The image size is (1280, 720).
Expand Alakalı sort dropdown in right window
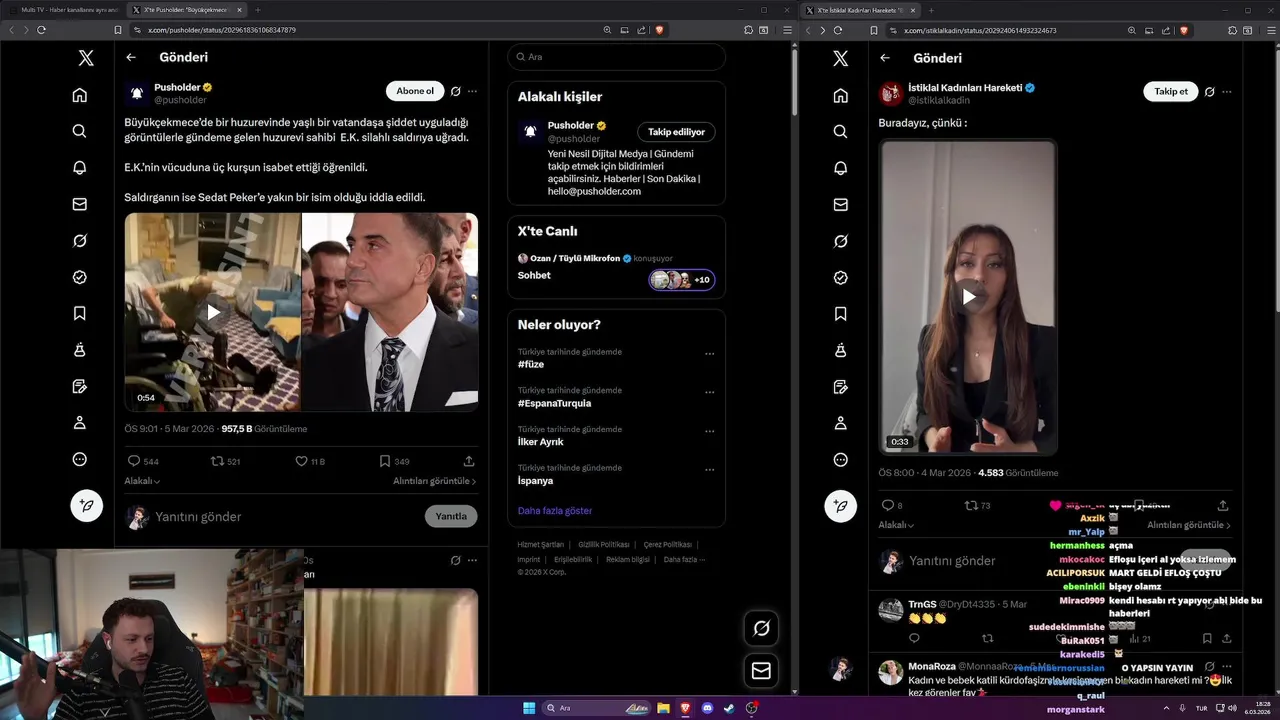896,525
